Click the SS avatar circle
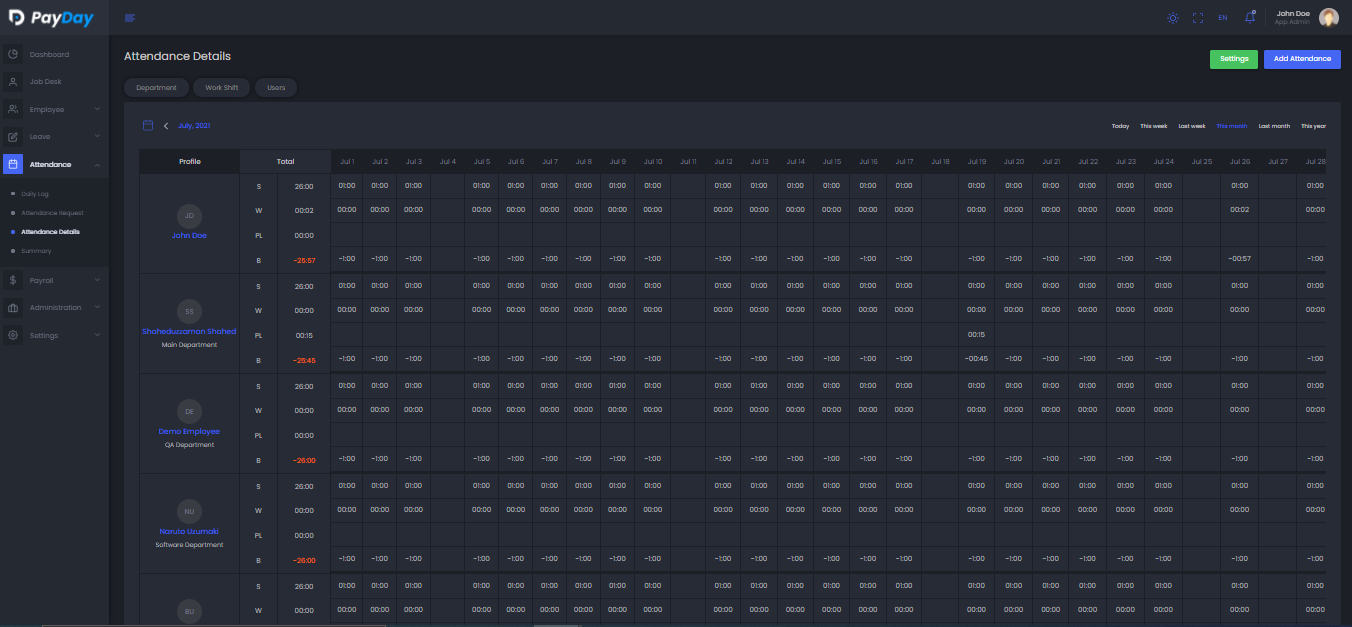This screenshot has width=1352, height=627. [189, 311]
